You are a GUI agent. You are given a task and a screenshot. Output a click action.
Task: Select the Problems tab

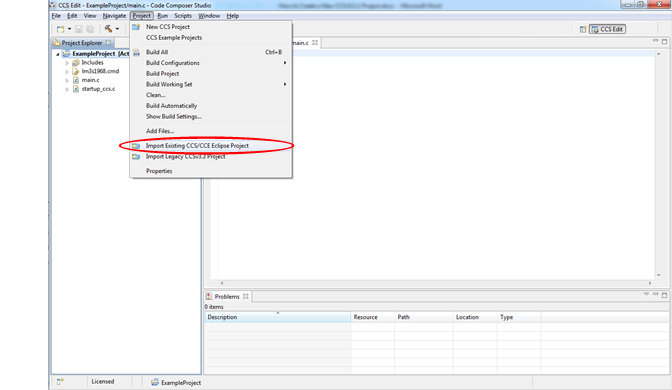click(227, 297)
